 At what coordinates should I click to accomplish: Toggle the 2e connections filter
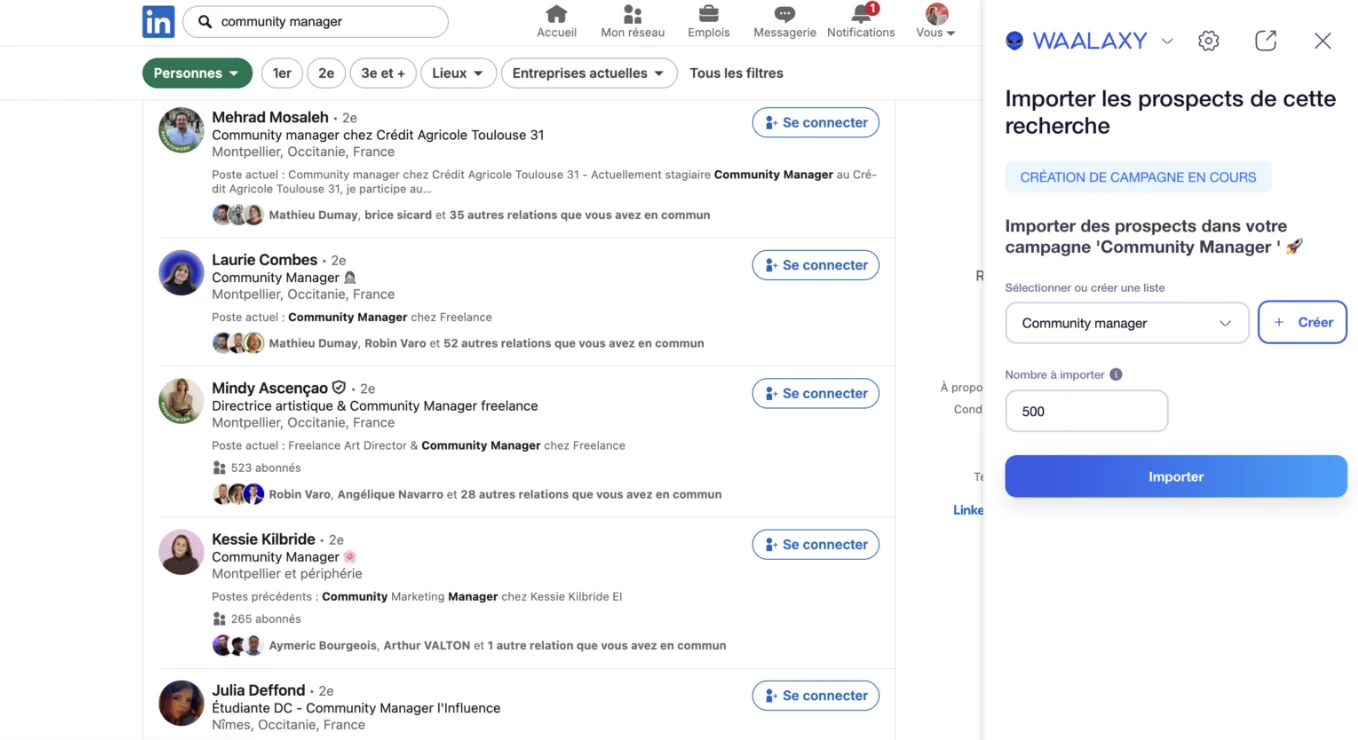coord(327,73)
